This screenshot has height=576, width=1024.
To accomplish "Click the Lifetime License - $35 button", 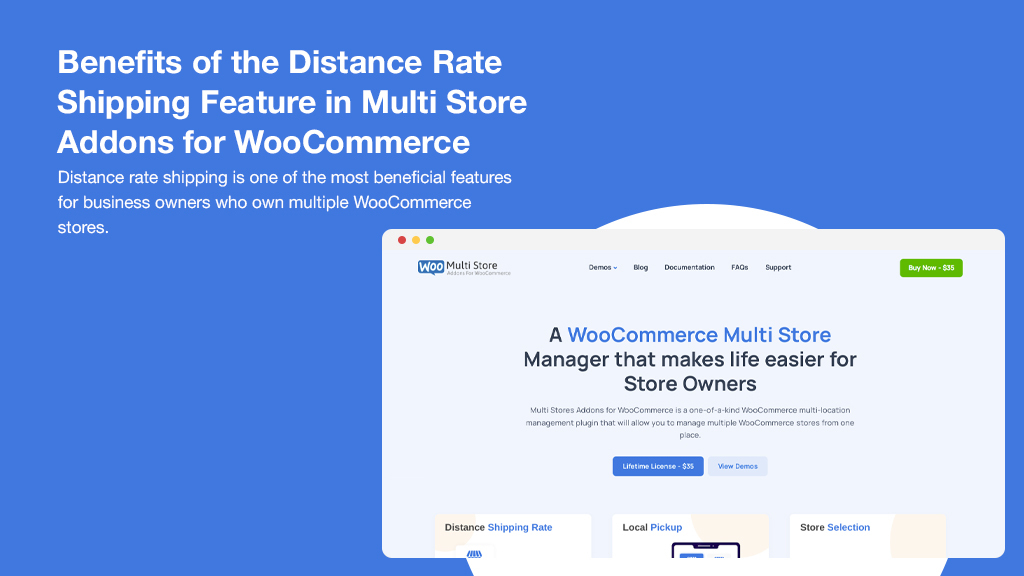I will point(658,466).
